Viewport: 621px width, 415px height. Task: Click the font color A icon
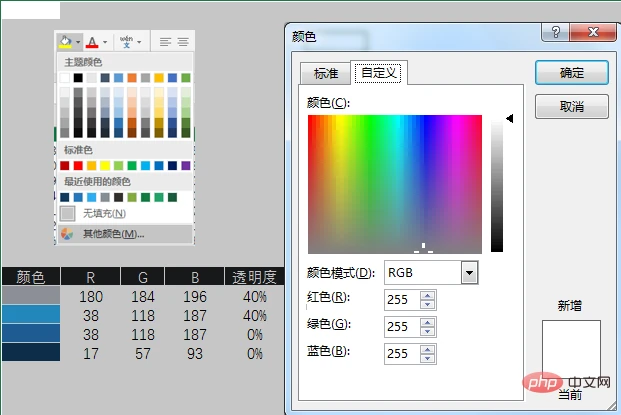click(x=92, y=42)
